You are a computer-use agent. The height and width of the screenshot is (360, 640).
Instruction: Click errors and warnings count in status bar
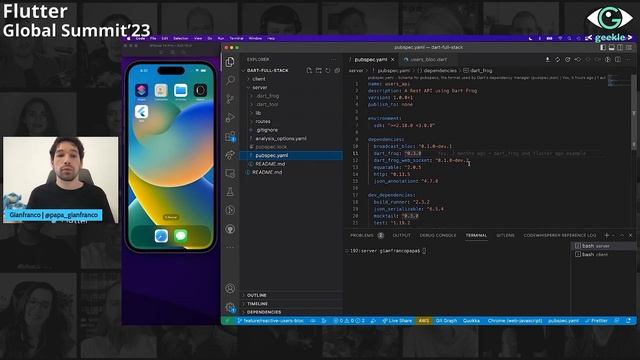point(349,321)
